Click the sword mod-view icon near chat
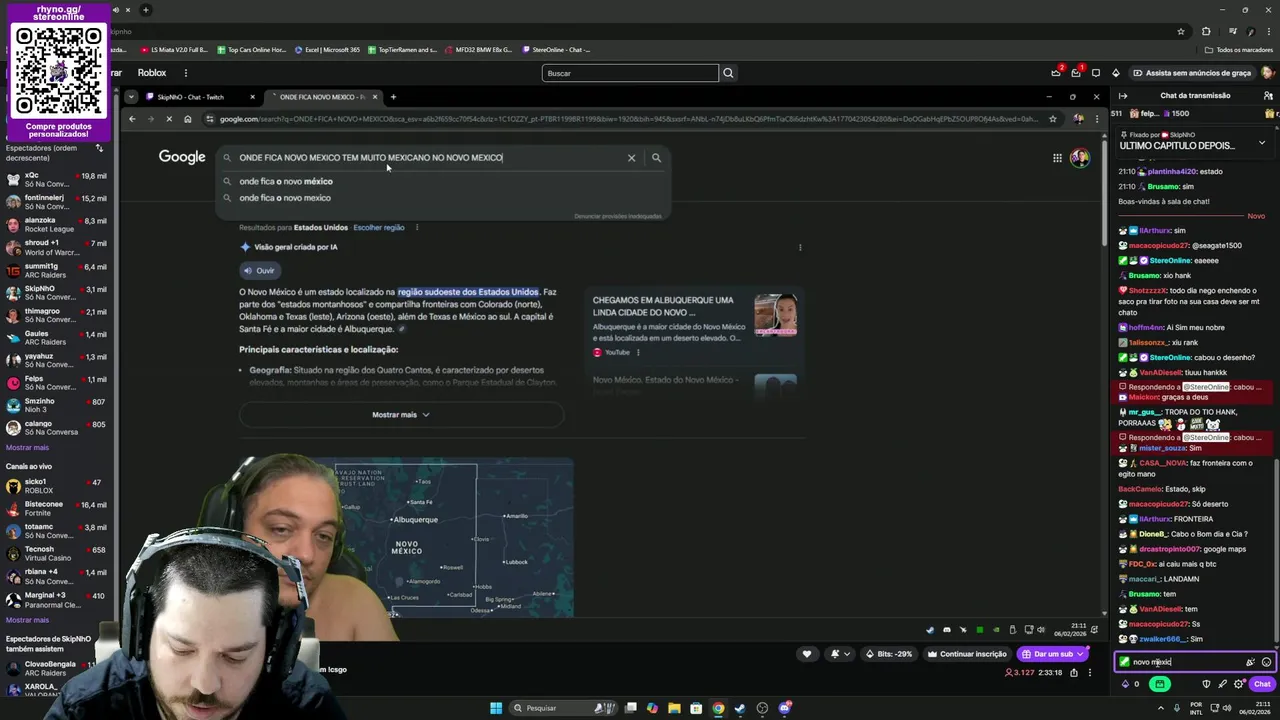 click(1222, 684)
